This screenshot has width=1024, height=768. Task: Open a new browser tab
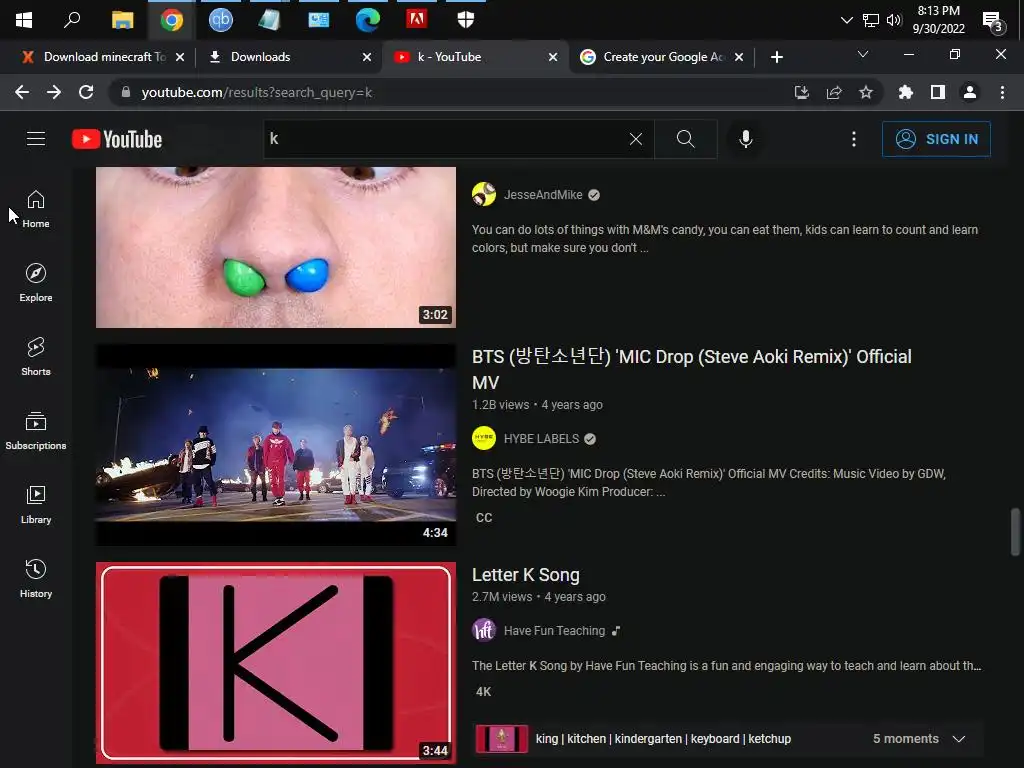click(776, 57)
